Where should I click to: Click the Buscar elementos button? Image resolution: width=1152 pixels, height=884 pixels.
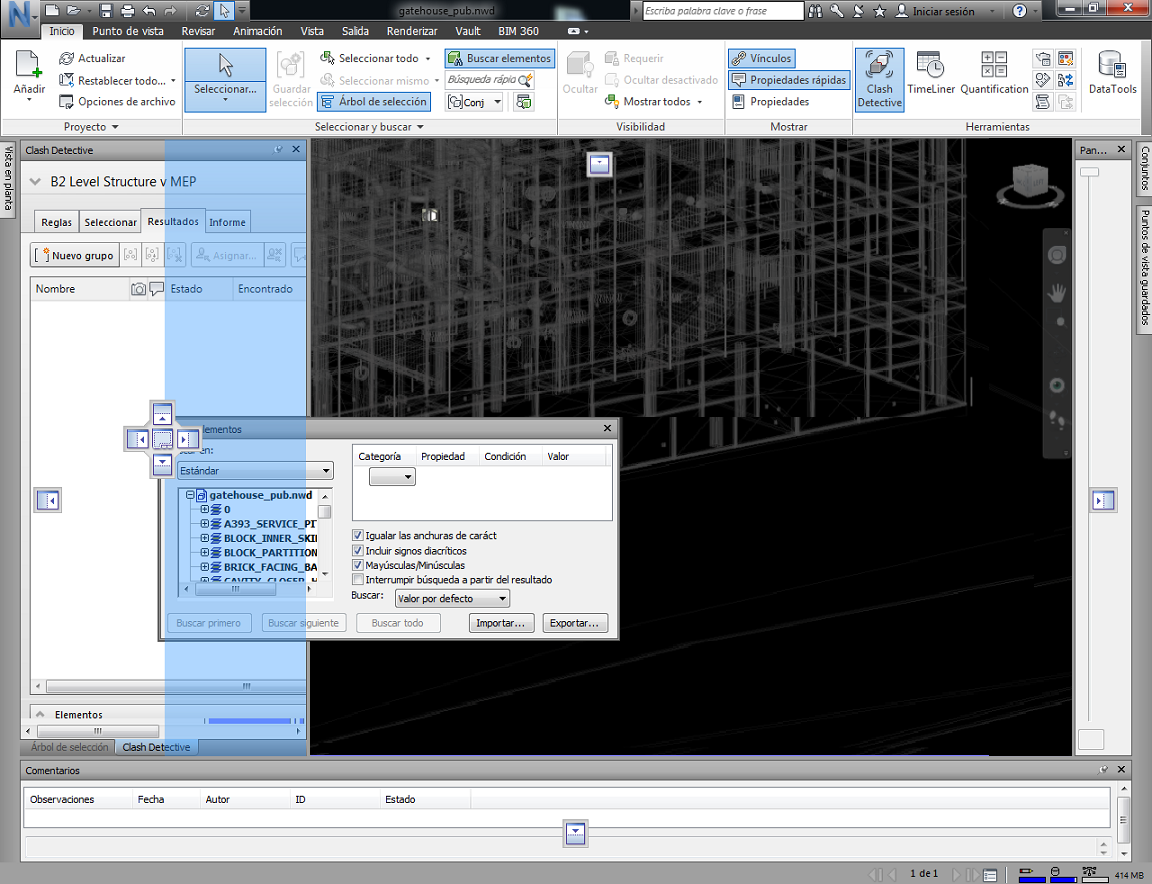pyautogui.click(x=499, y=59)
